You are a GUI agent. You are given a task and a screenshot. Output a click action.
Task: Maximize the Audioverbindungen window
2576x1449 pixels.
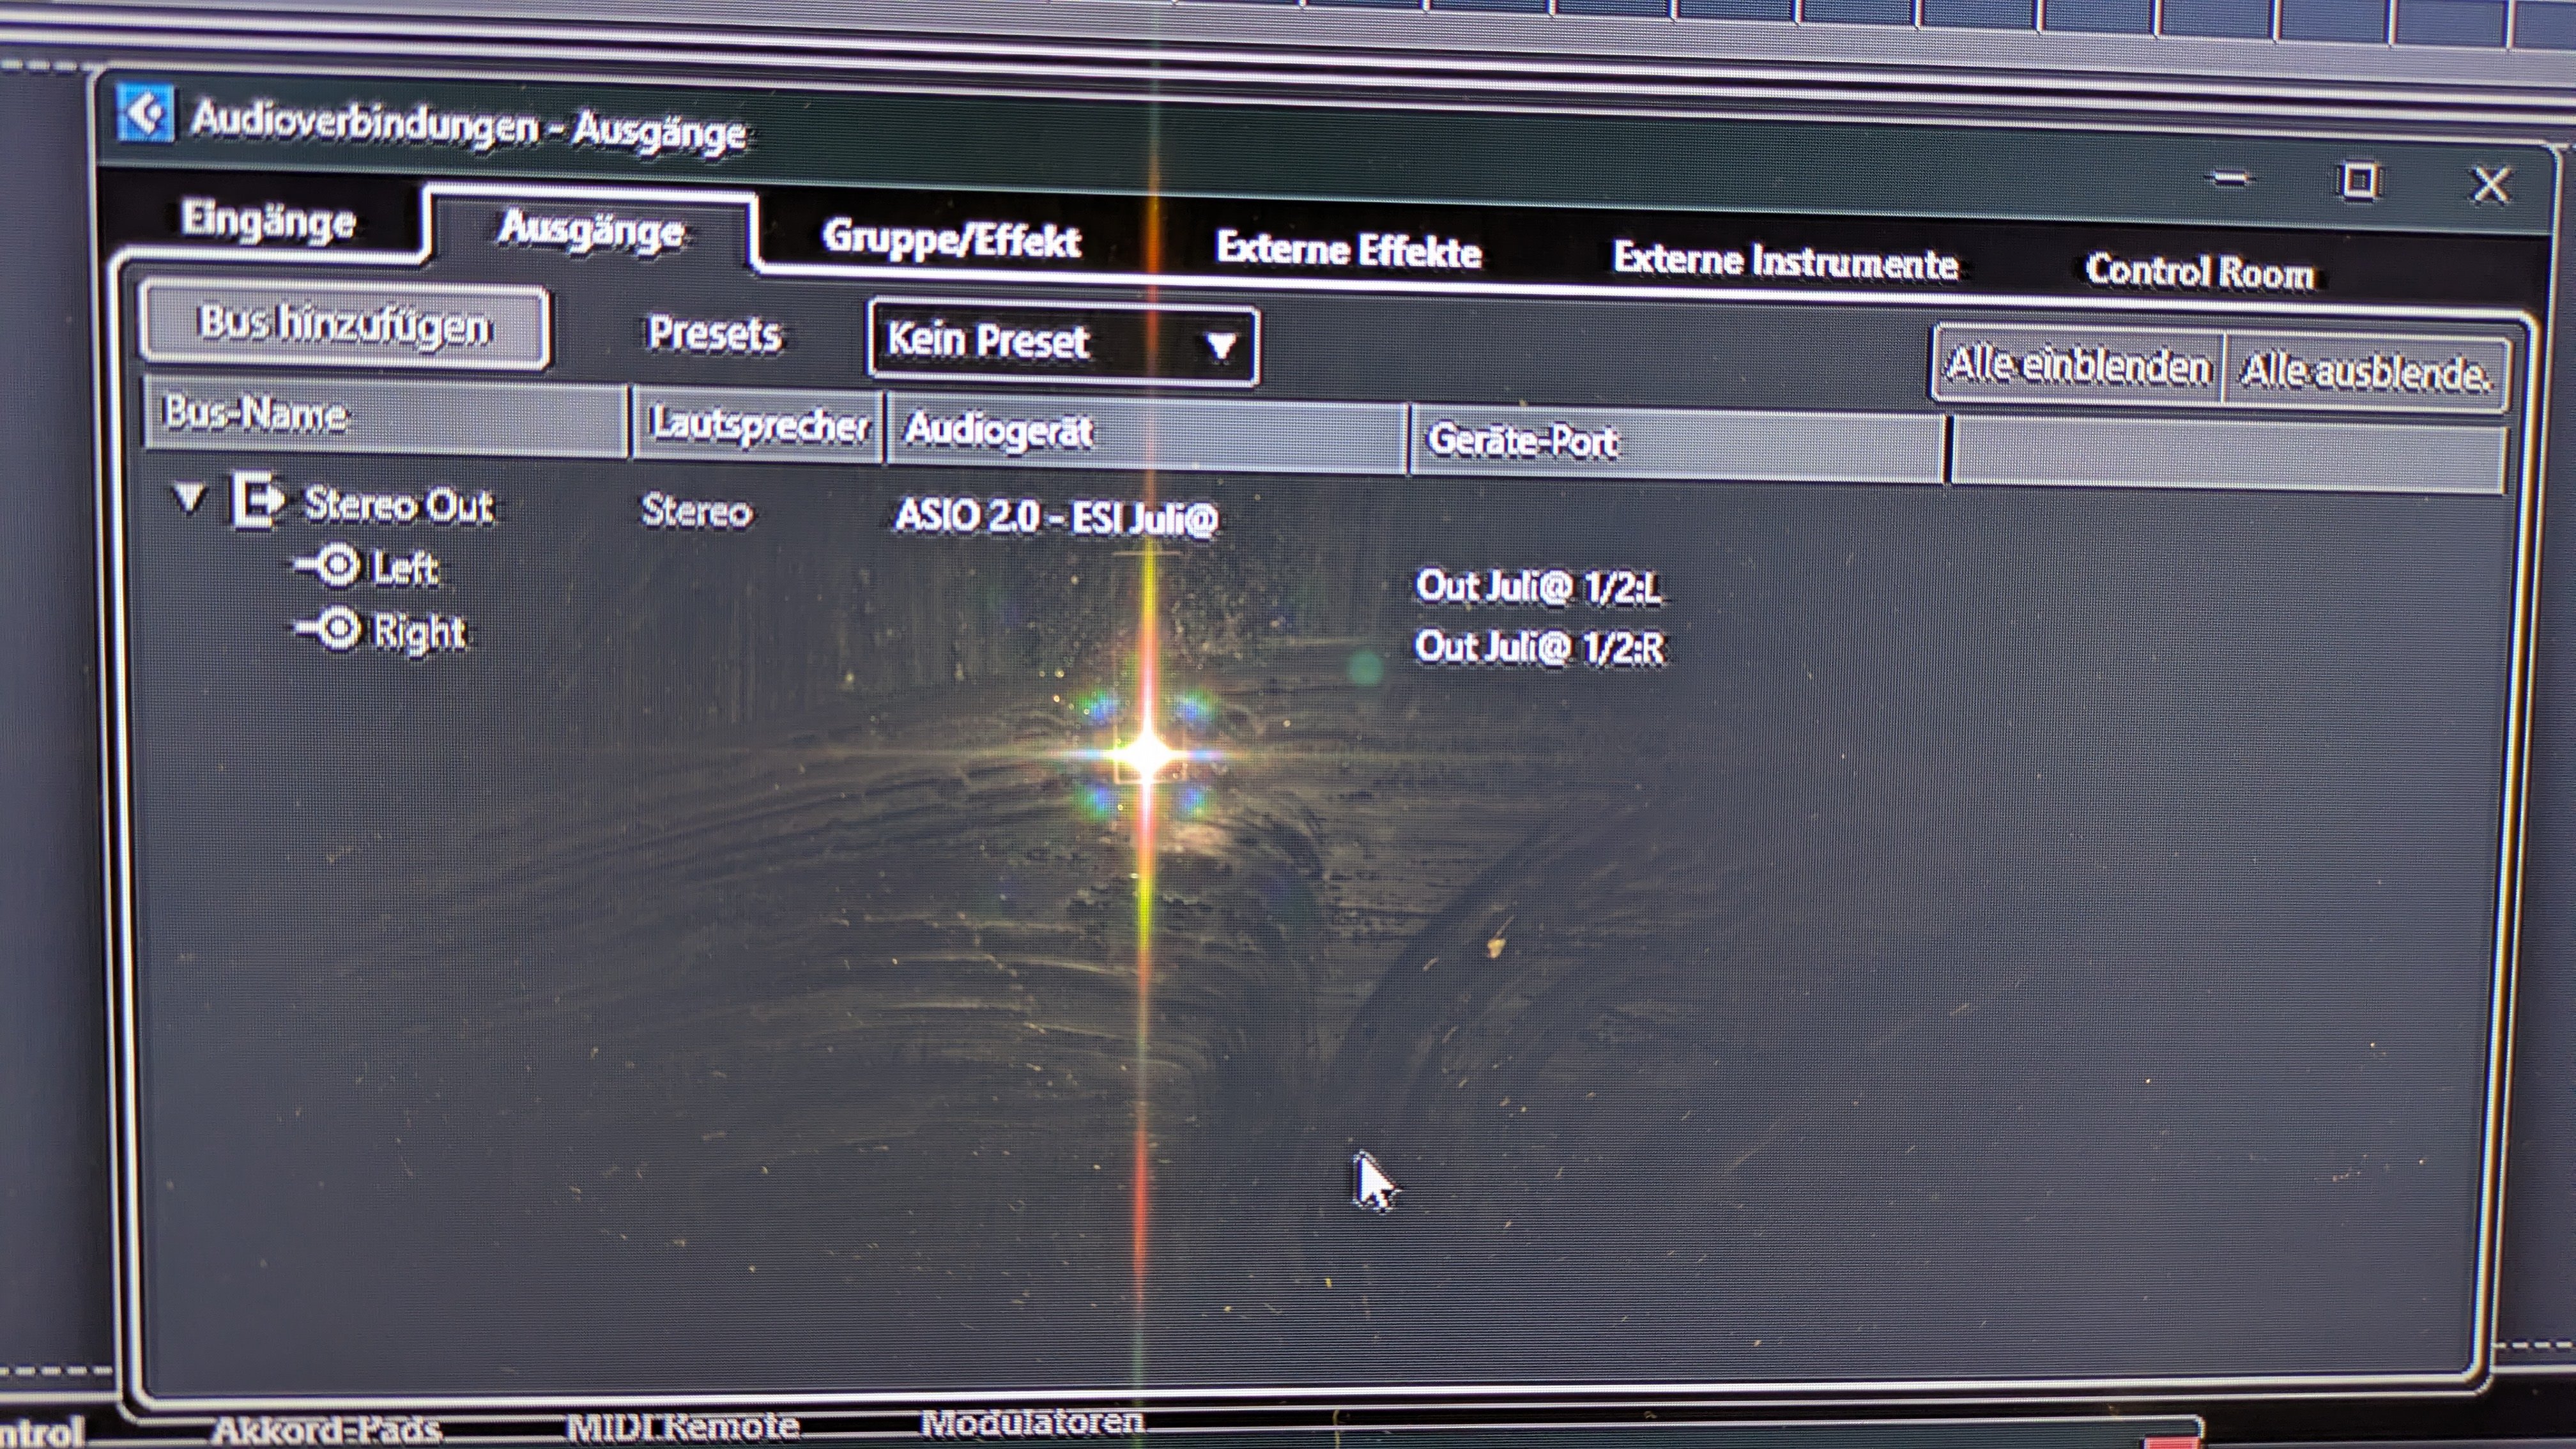point(2359,182)
